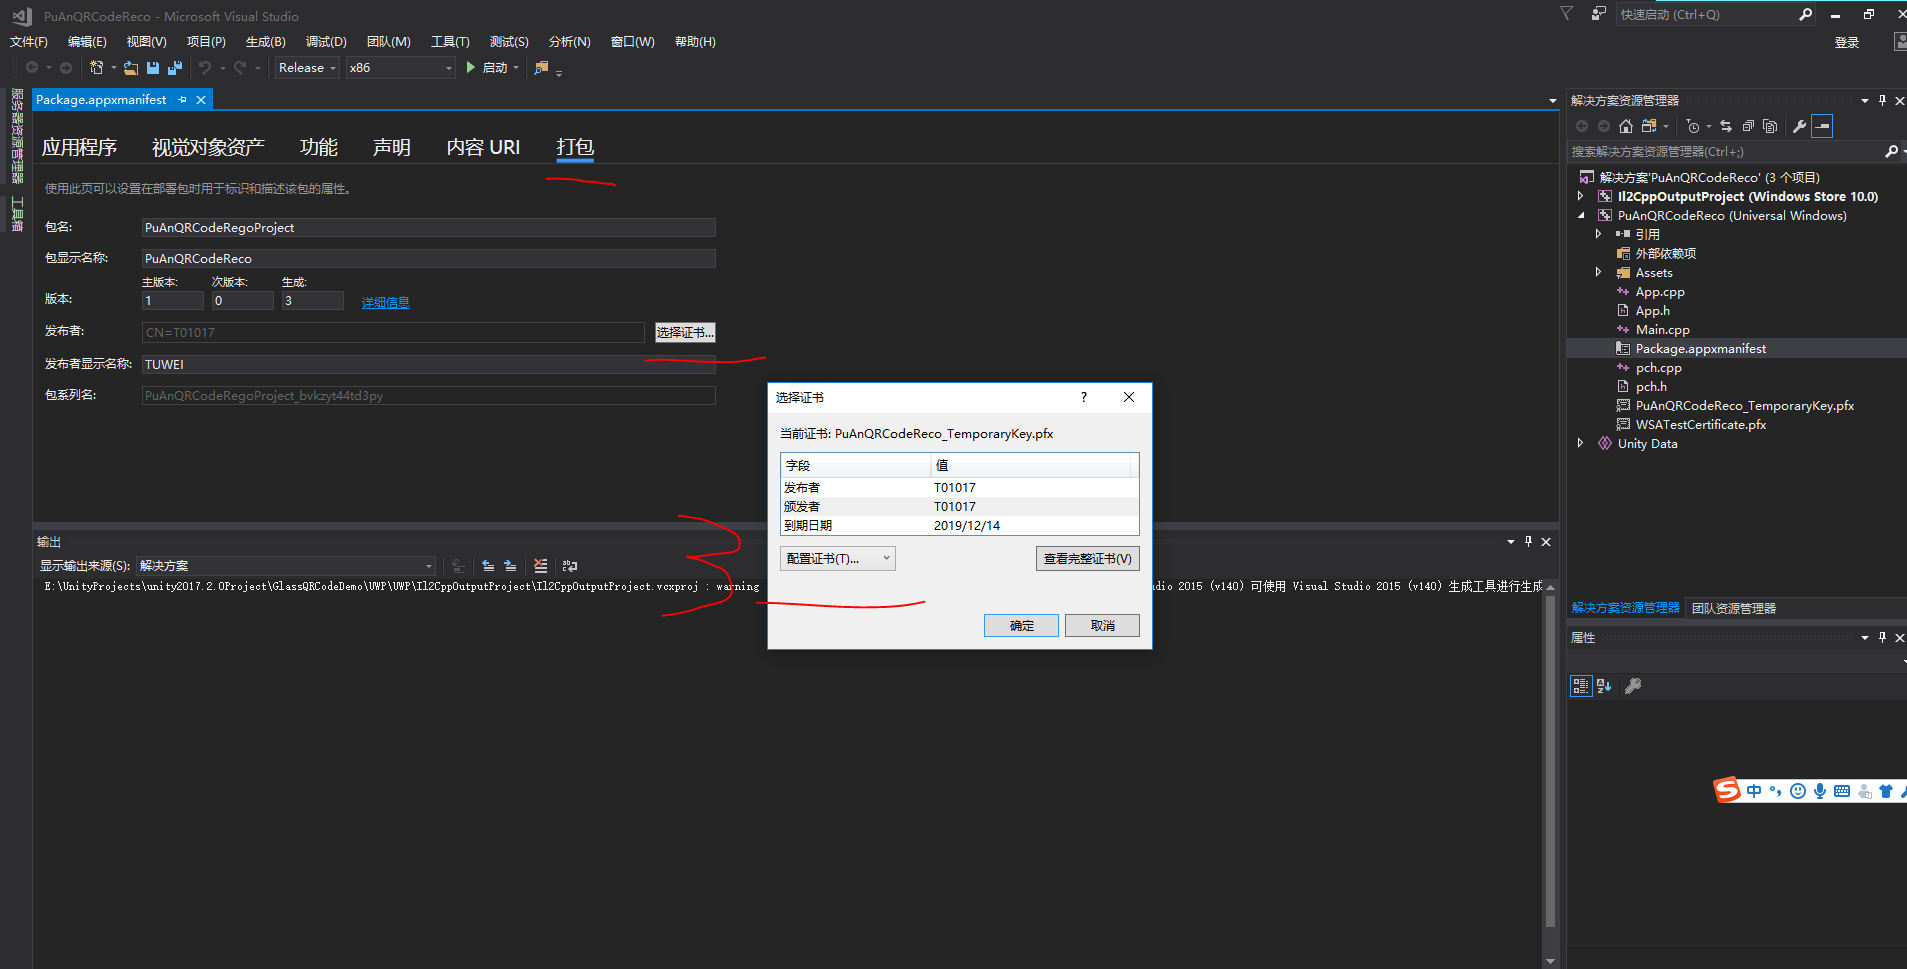
Task: Click 取消 in the certificate dialog
Action: coord(1102,626)
